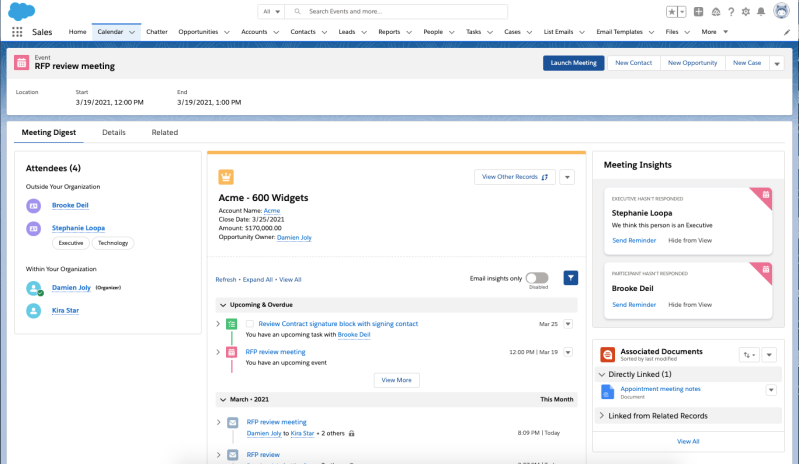Click the Associated Documents panel icon

click(607, 354)
